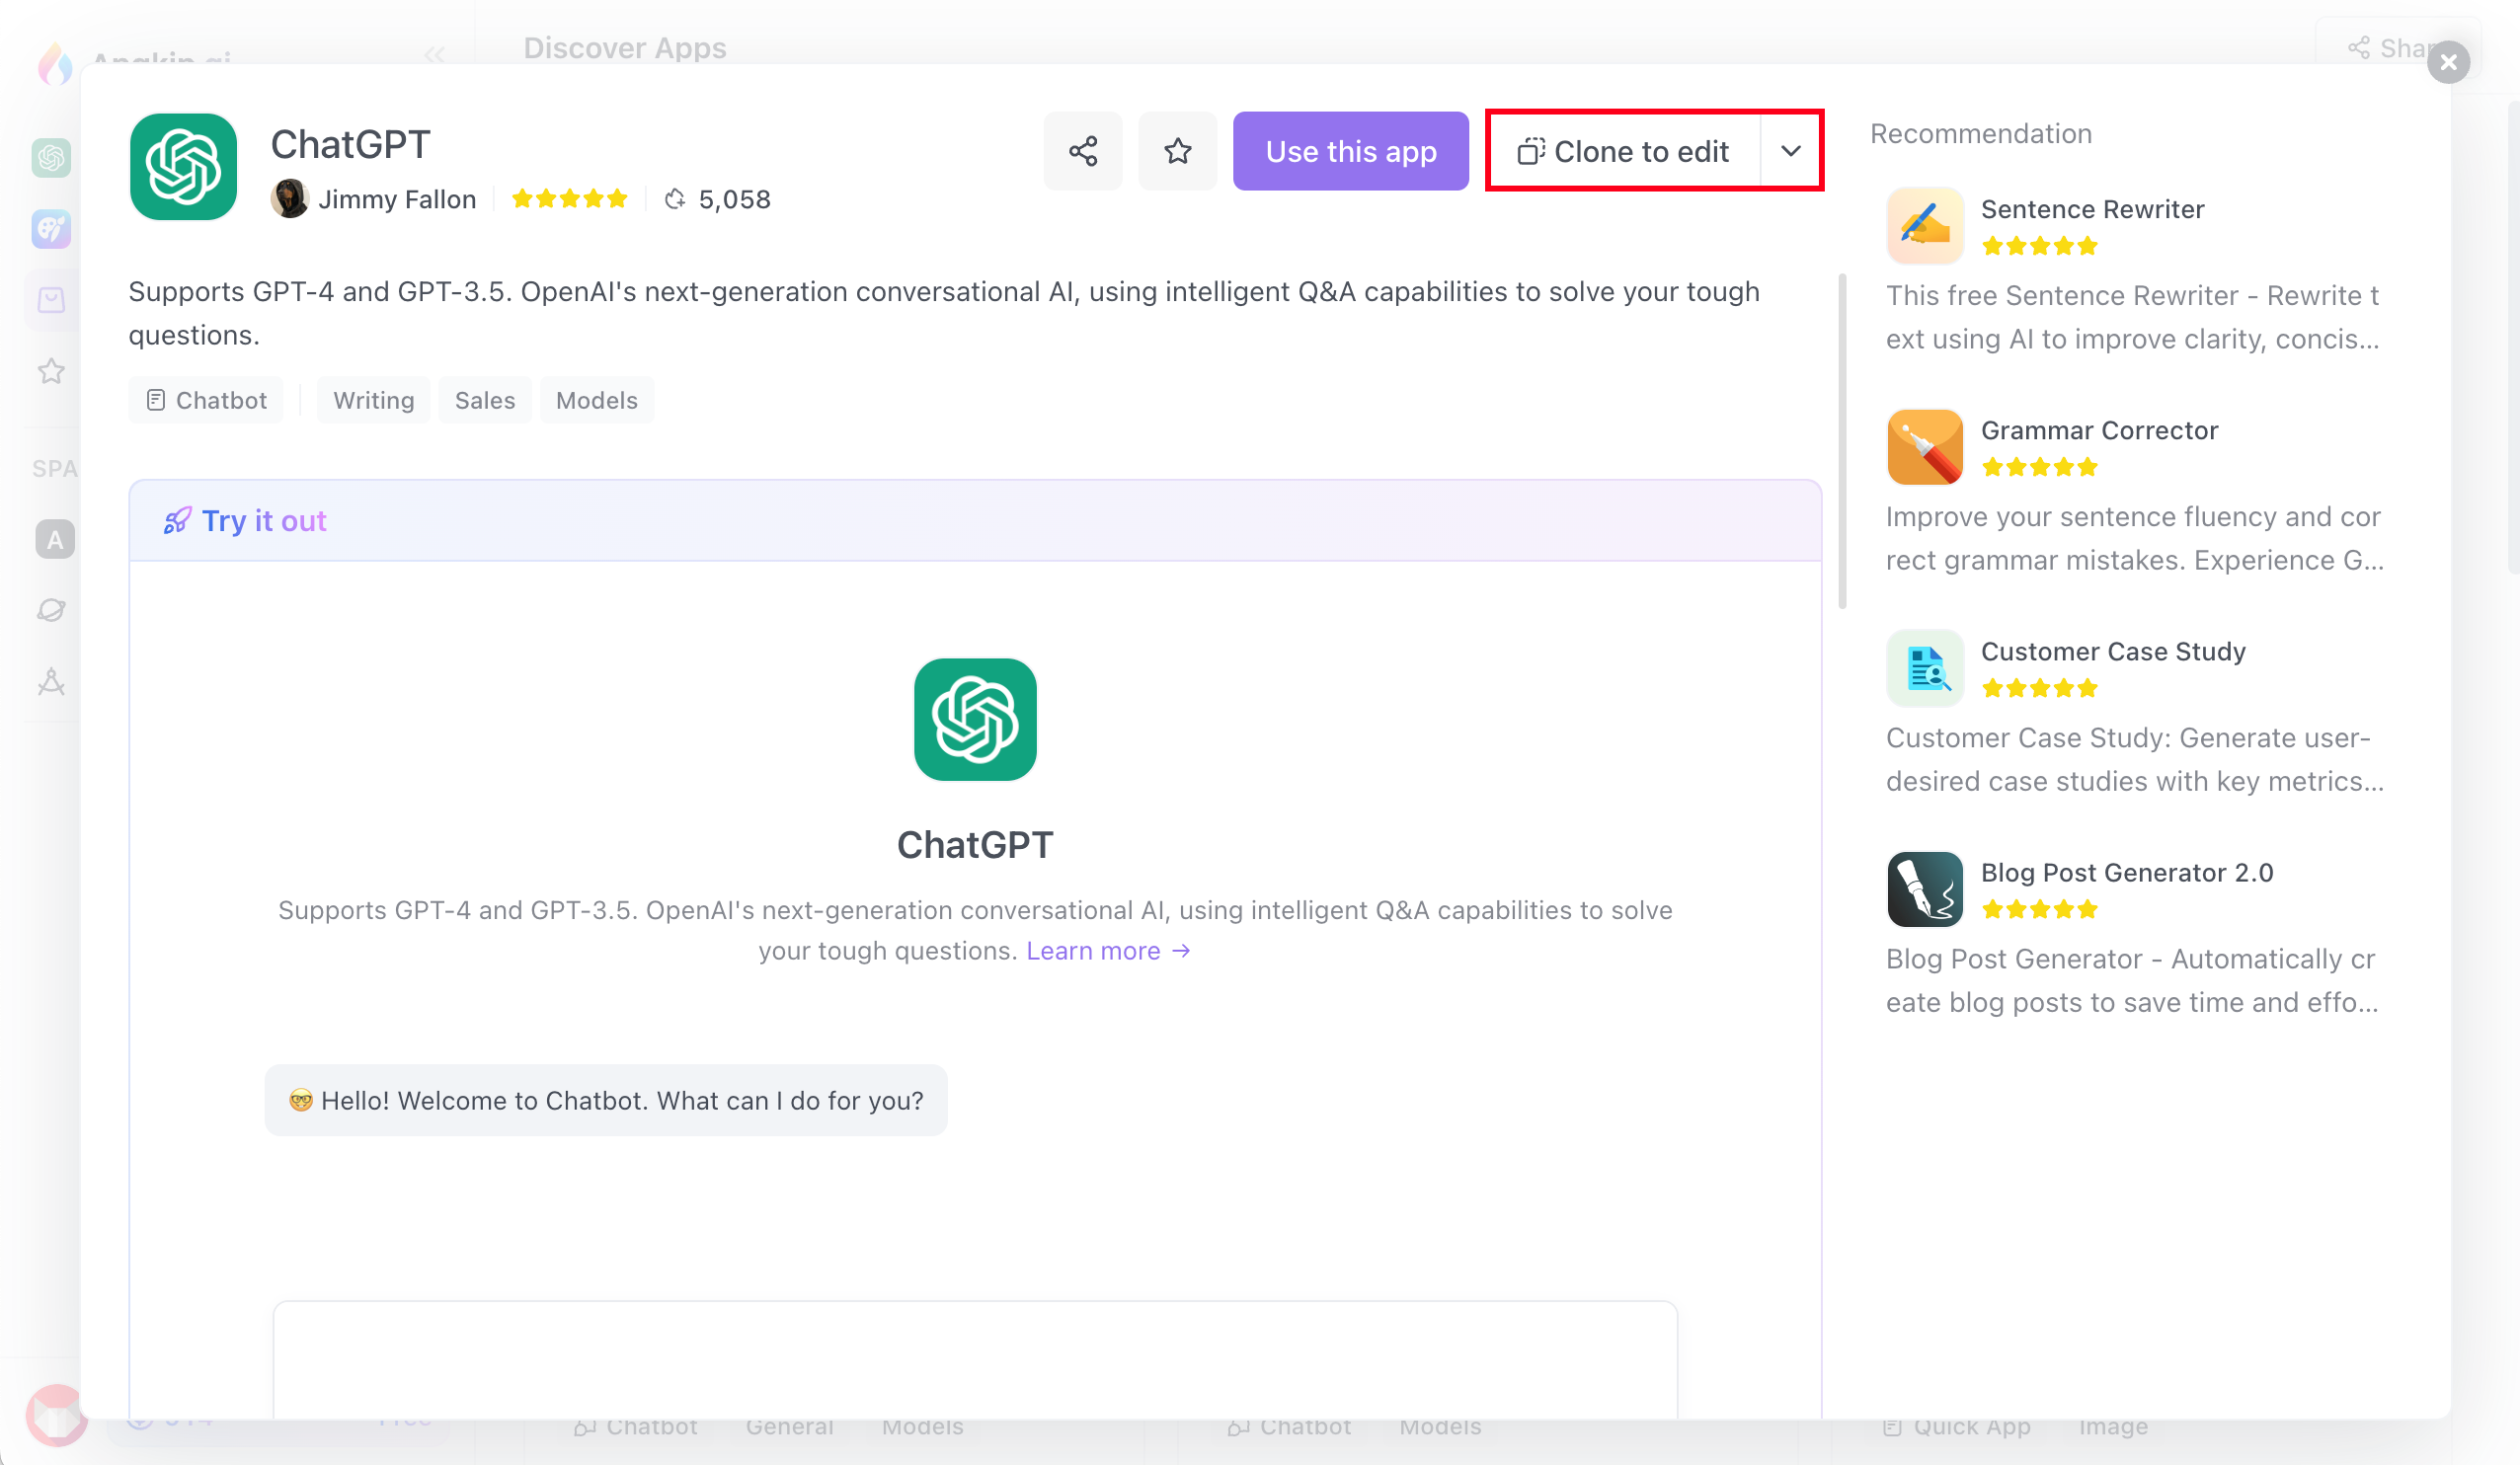Screen dimensions: 2520x1465
Task: Open Customer Case Study app icon
Action: click(1925, 668)
